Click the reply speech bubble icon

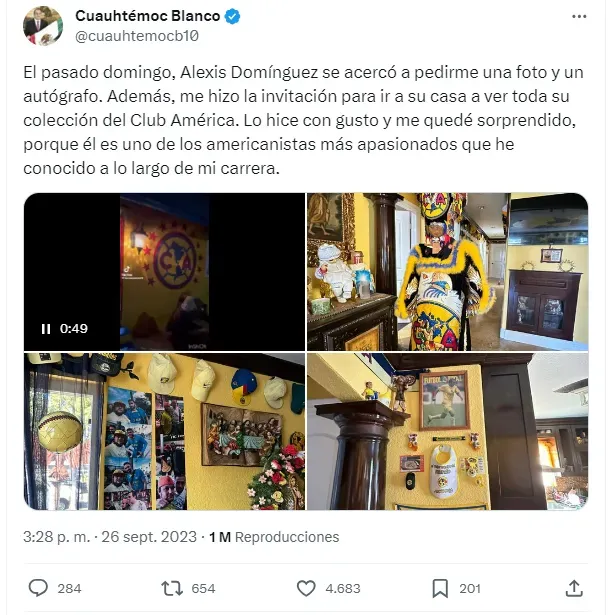tap(38, 588)
